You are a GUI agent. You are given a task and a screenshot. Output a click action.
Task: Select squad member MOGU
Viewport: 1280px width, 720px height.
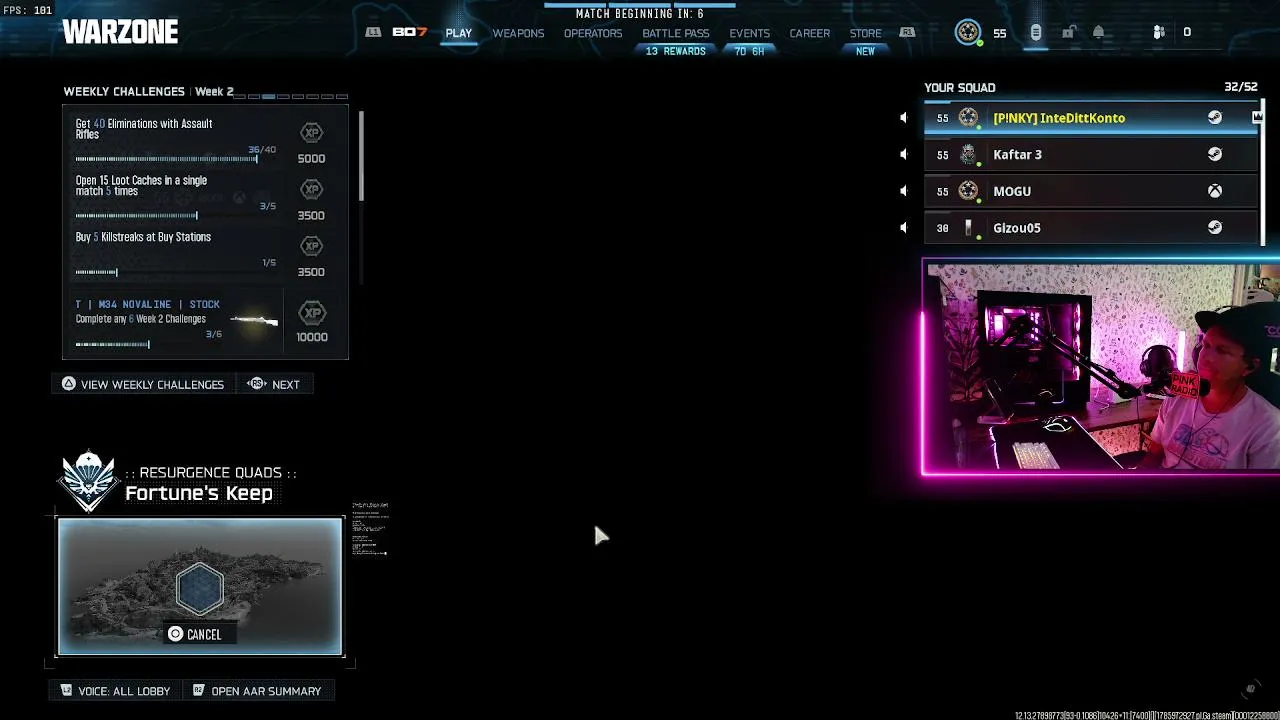click(x=1092, y=191)
